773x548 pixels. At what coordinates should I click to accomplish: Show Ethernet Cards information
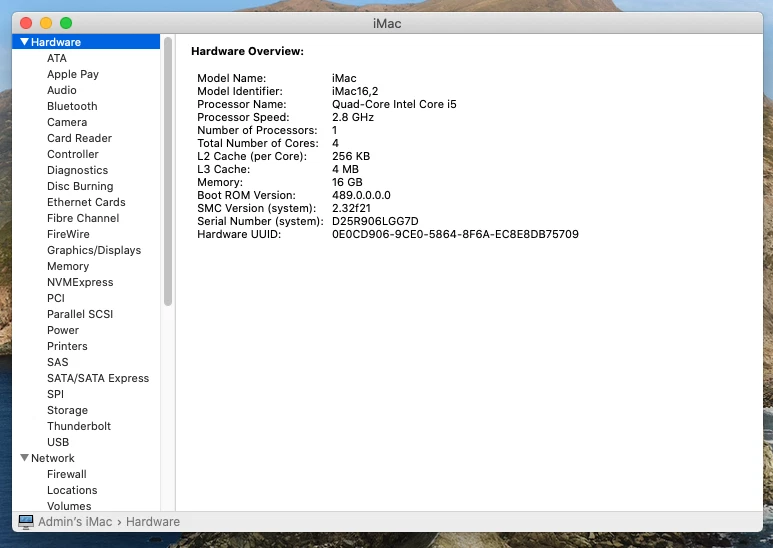pos(86,202)
